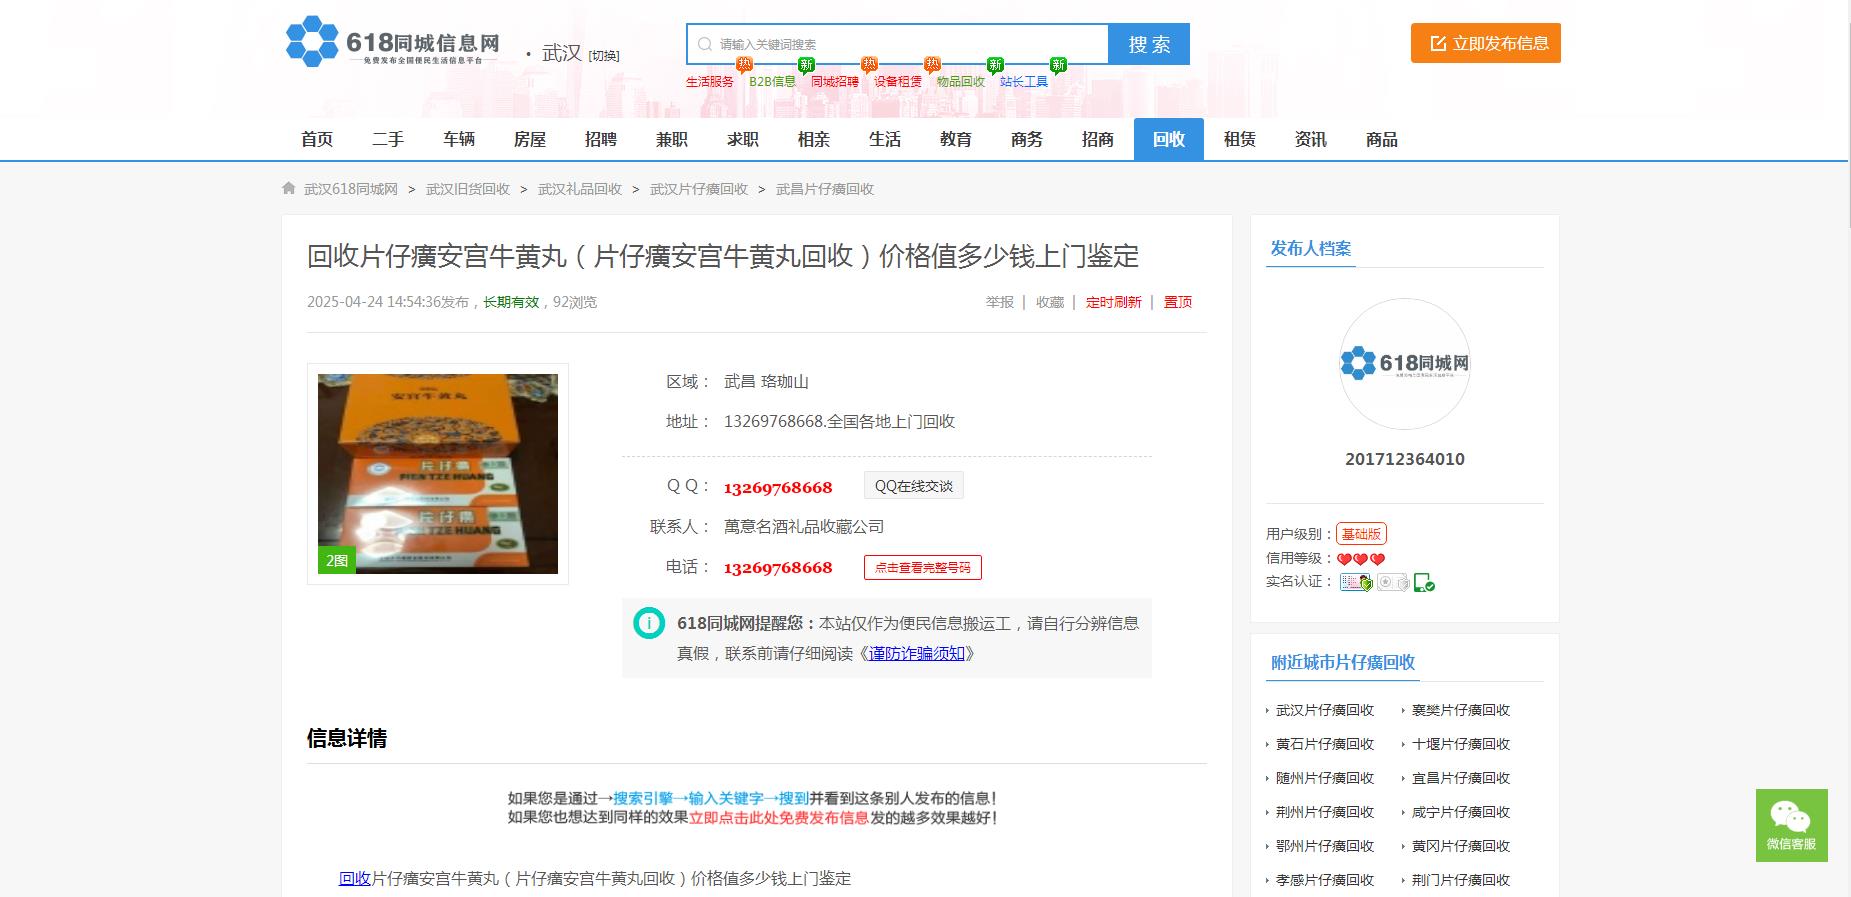Click the 立即发布信息 orange button

(1485, 43)
